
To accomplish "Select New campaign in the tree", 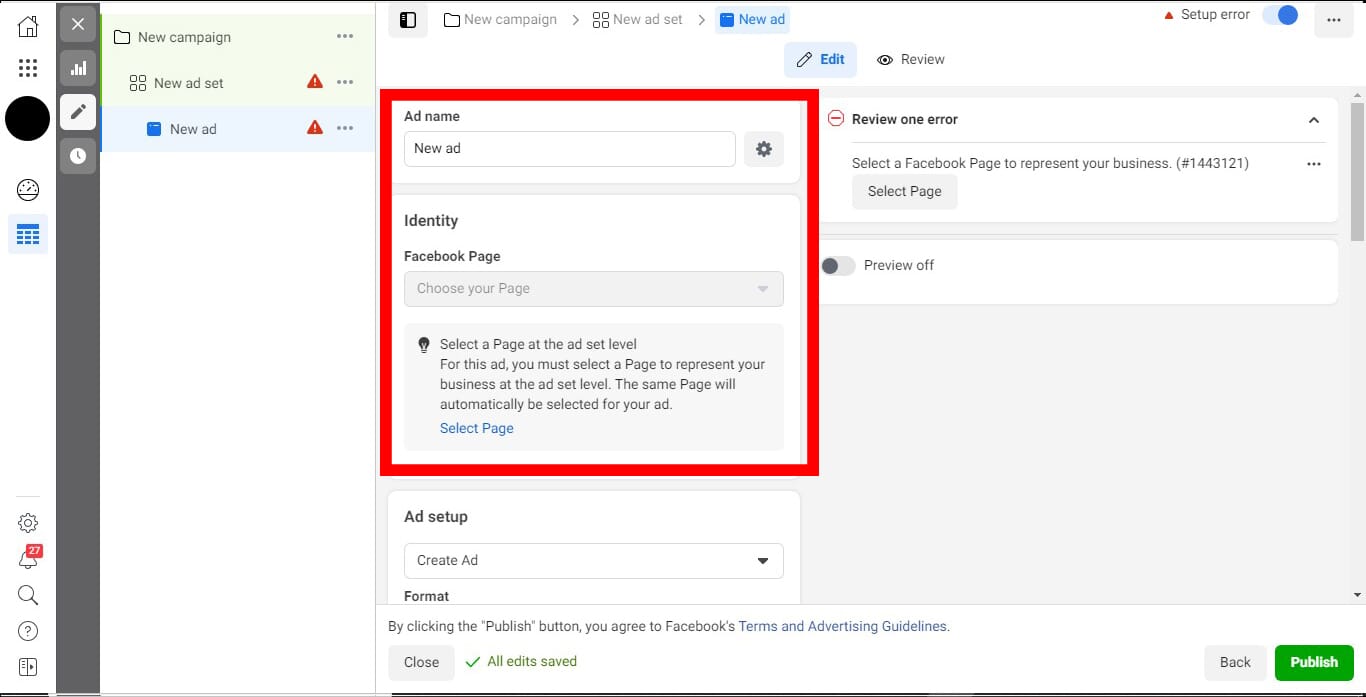I will point(184,37).
